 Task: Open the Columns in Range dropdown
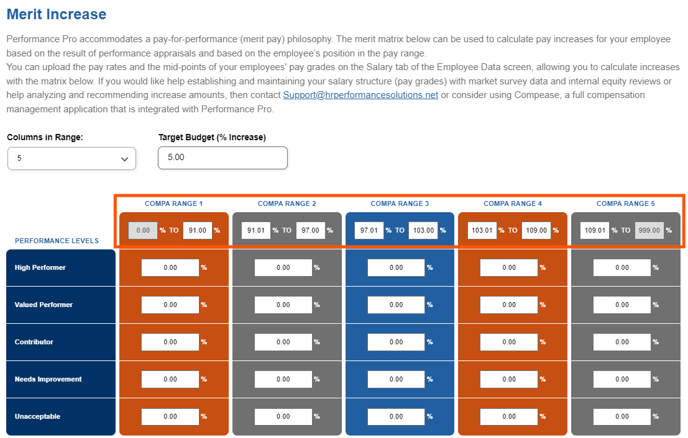coord(72,158)
